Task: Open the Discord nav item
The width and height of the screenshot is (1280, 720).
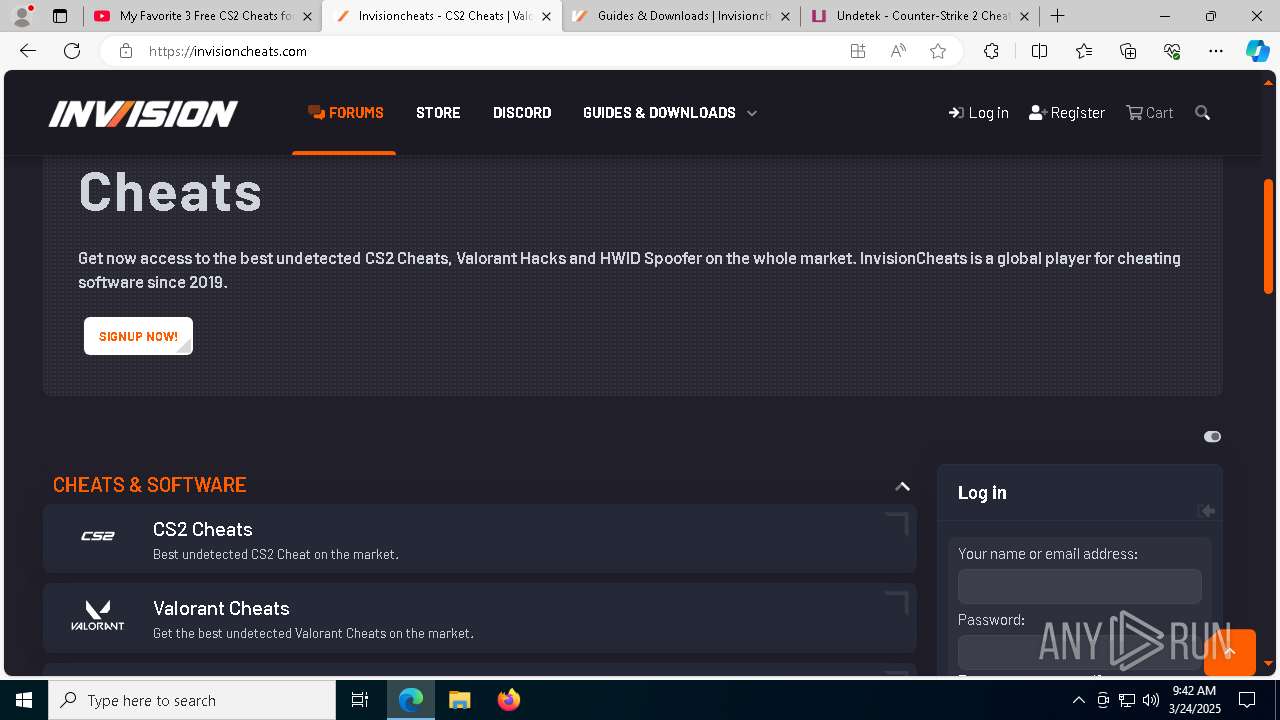Action: [522, 113]
